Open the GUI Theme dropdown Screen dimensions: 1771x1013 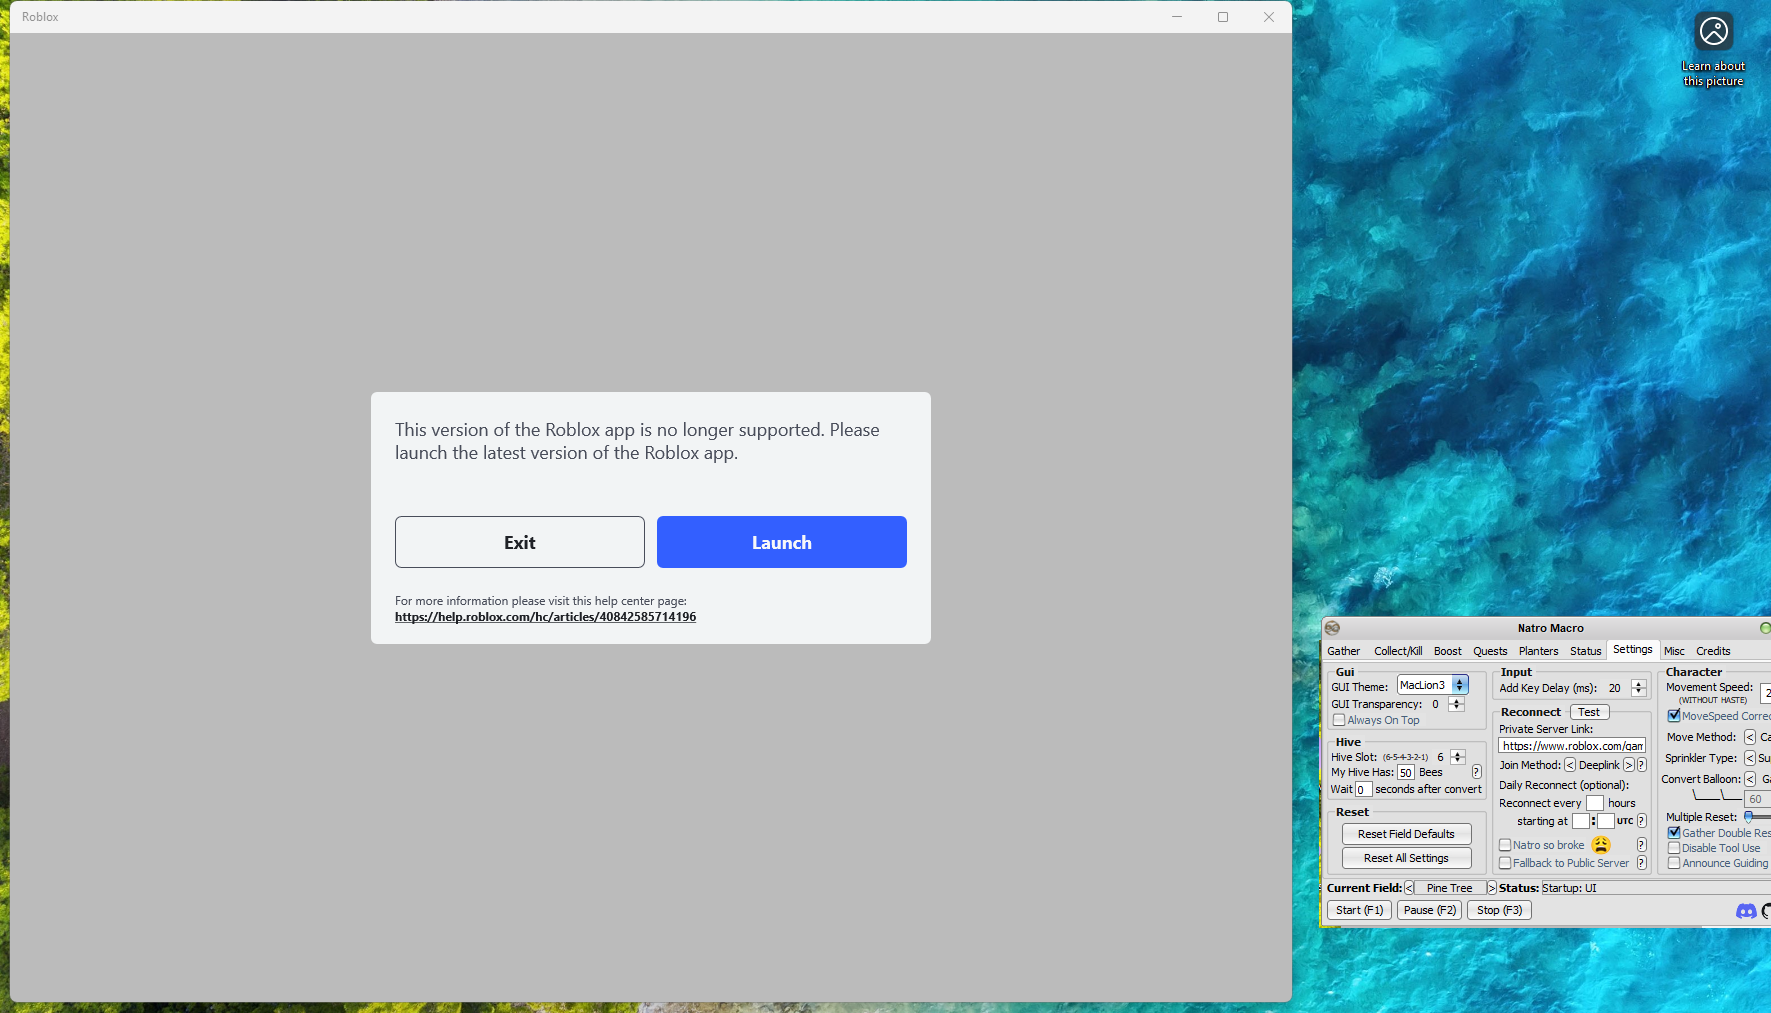click(x=1433, y=685)
